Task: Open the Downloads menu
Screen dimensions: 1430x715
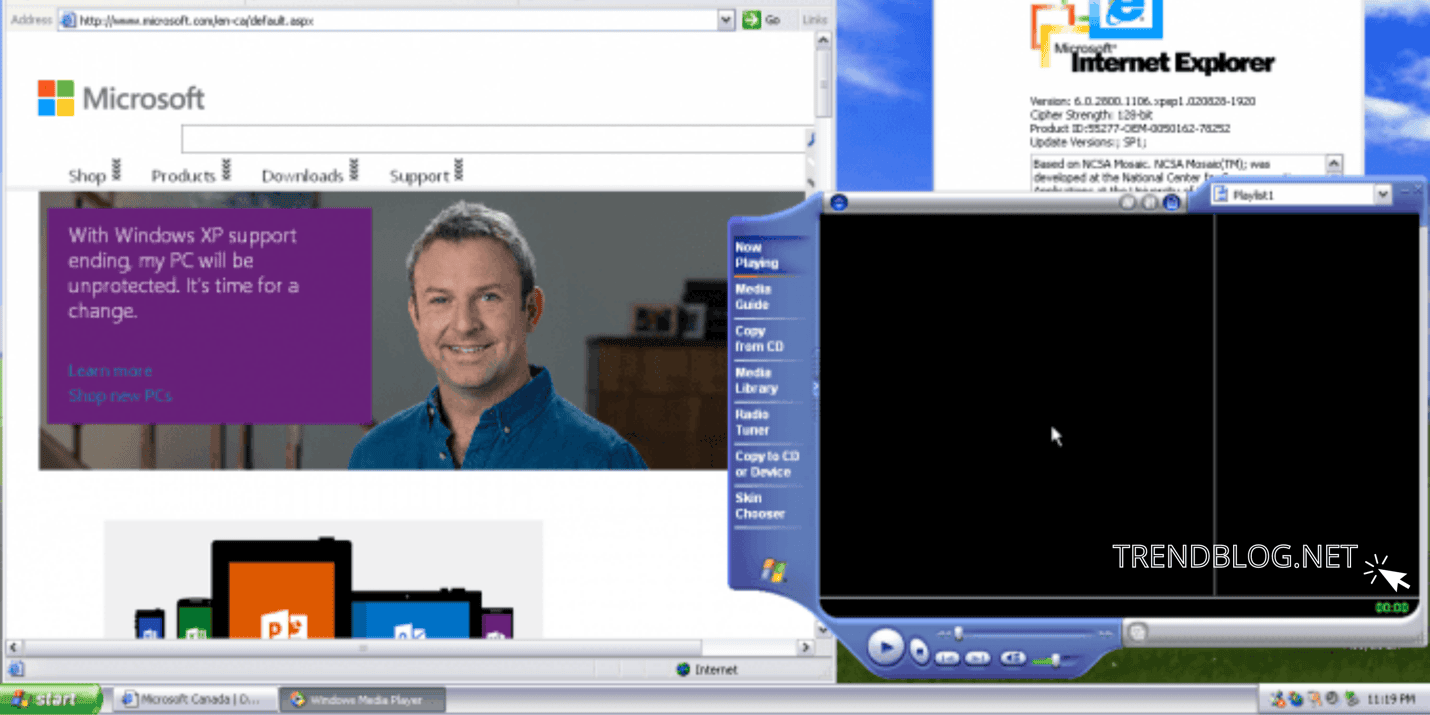Action: 309,175
